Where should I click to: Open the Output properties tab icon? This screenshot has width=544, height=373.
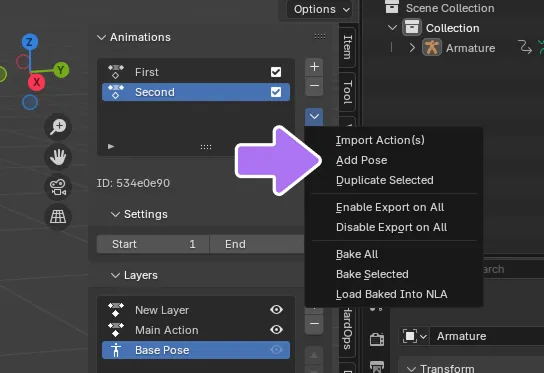[377, 366]
